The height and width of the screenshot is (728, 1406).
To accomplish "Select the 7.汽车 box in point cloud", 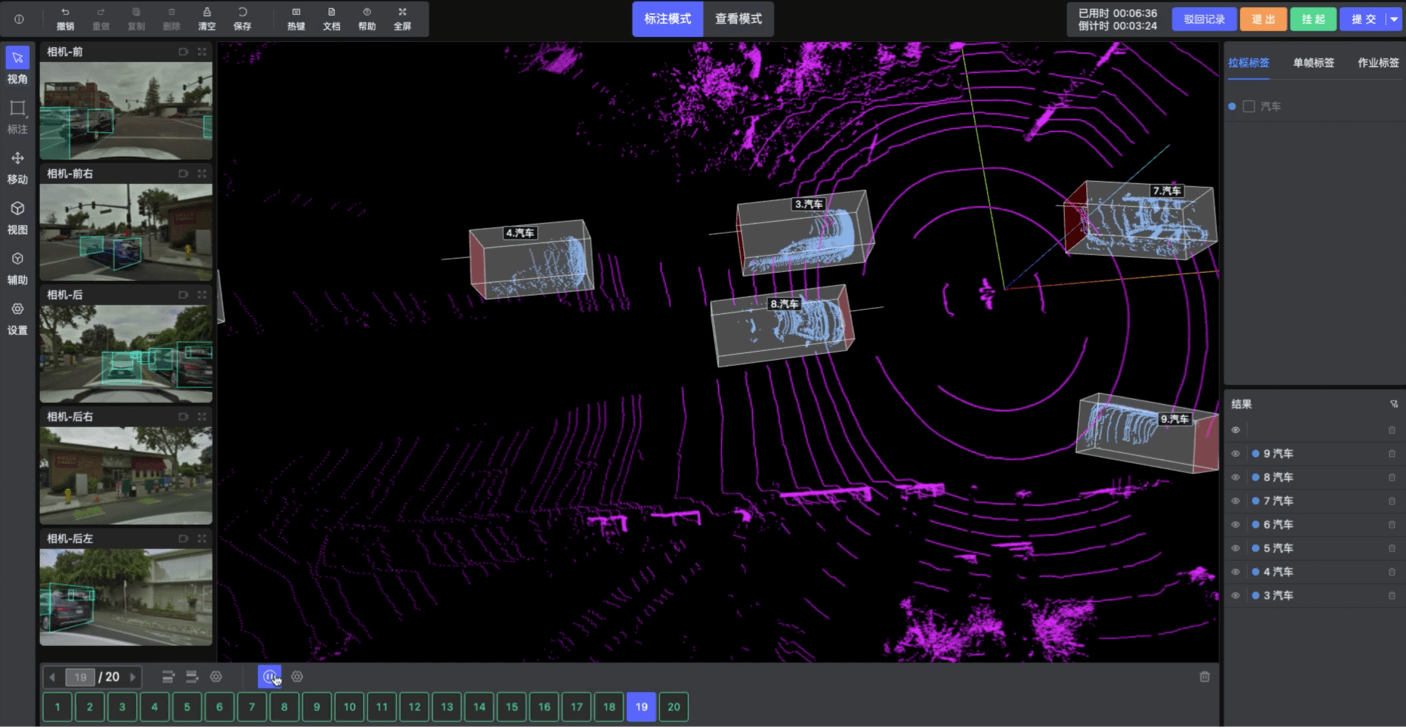I will pos(1142,220).
